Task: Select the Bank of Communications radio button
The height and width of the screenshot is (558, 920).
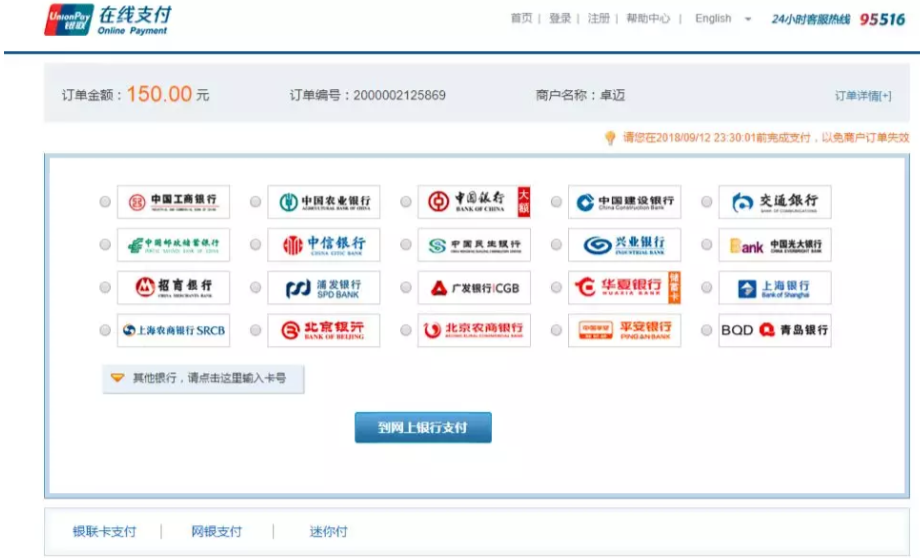Action: [707, 202]
